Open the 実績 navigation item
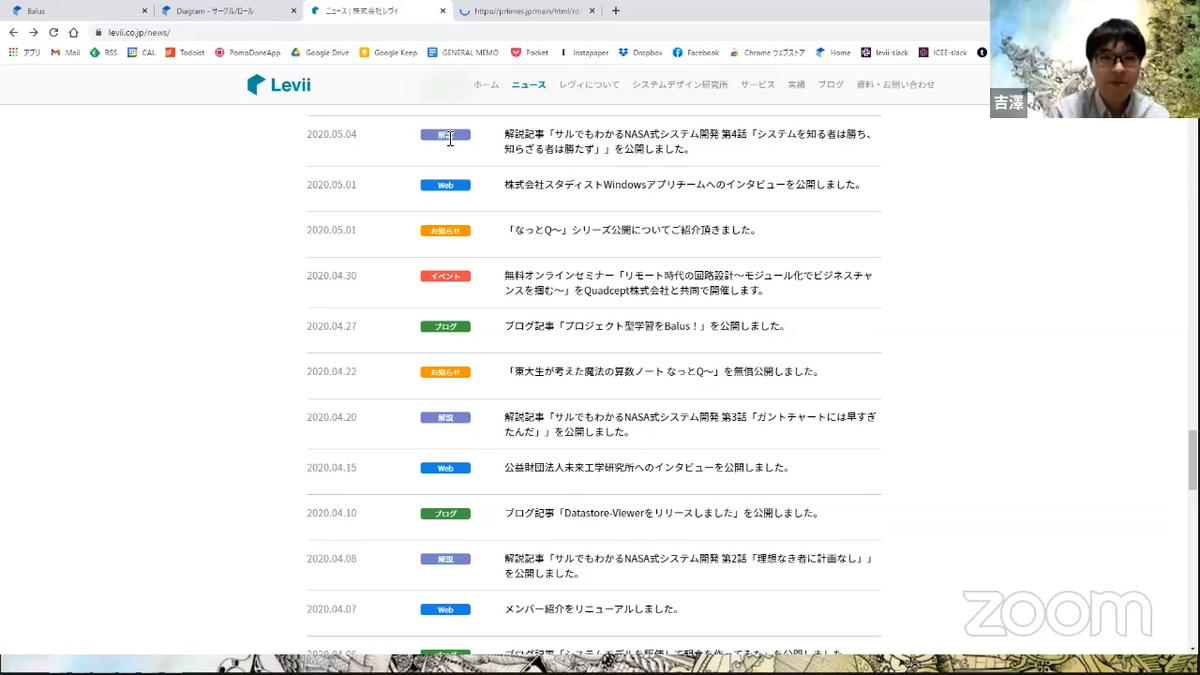The width and height of the screenshot is (1200, 675). pyautogui.click(x=796, y=85)
